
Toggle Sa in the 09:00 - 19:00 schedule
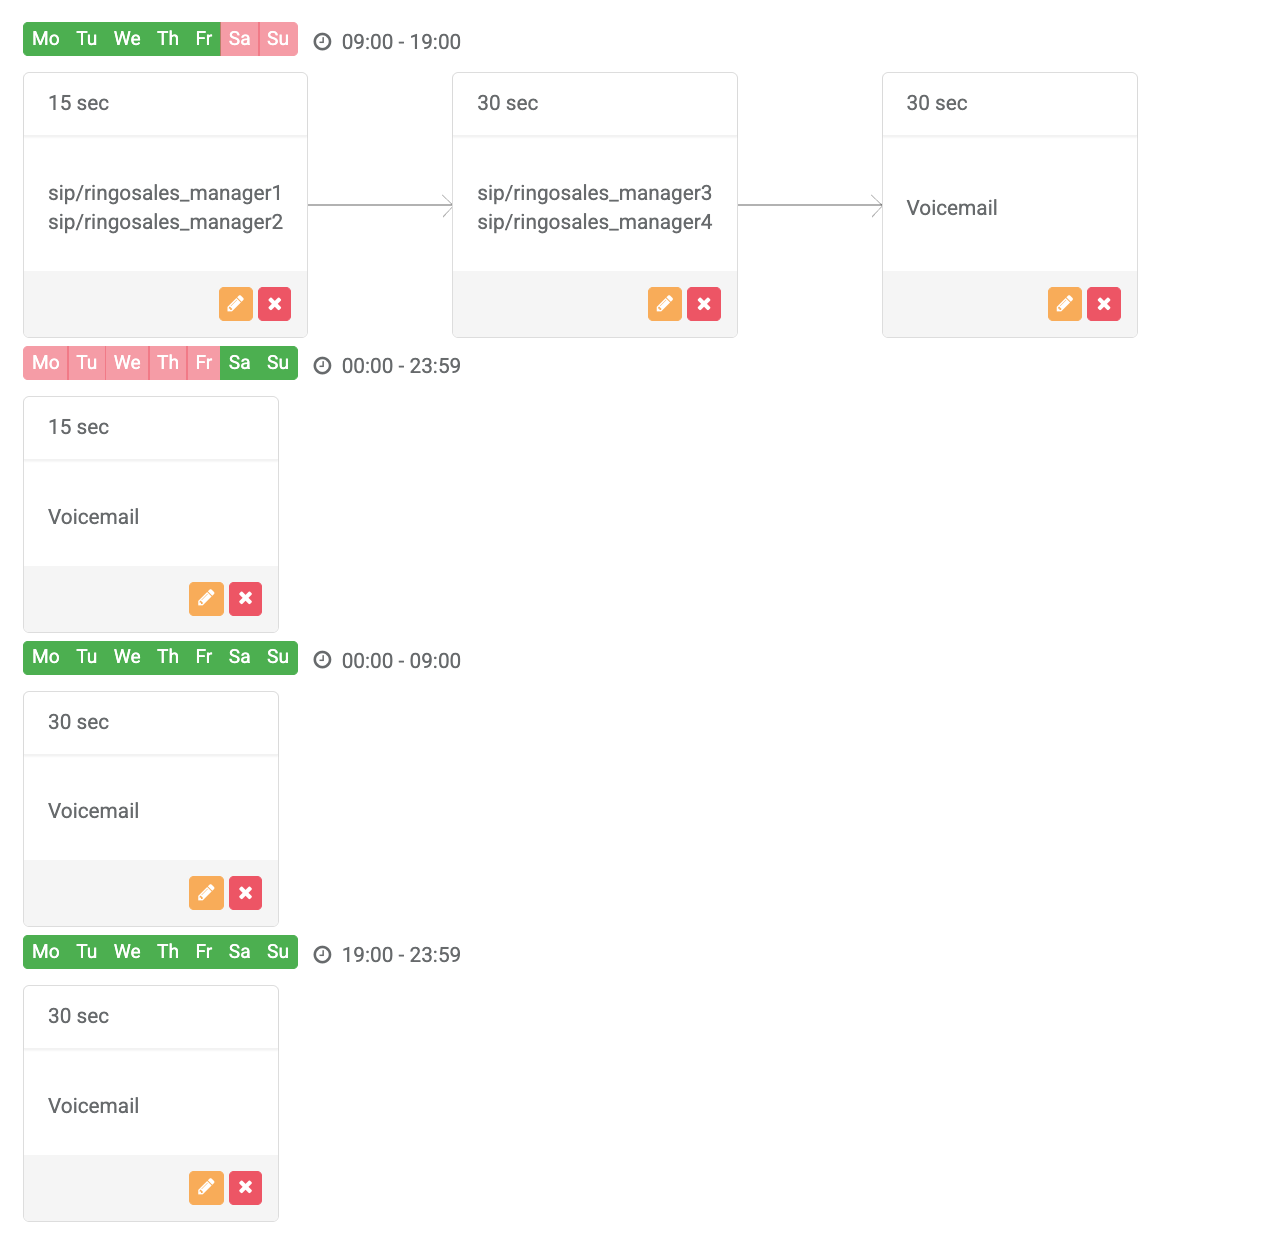(239, 39)
